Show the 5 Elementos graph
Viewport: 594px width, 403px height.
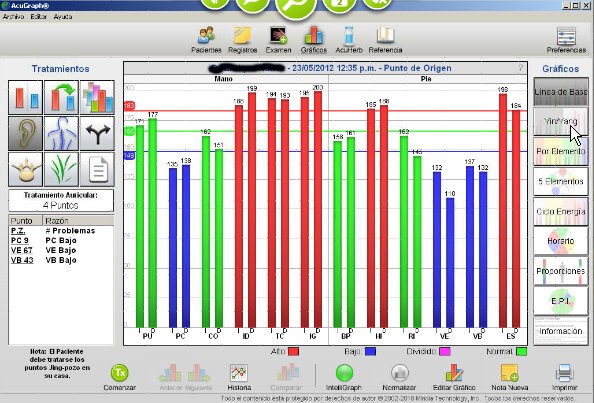pyautogui.click(x=561, y=181)
